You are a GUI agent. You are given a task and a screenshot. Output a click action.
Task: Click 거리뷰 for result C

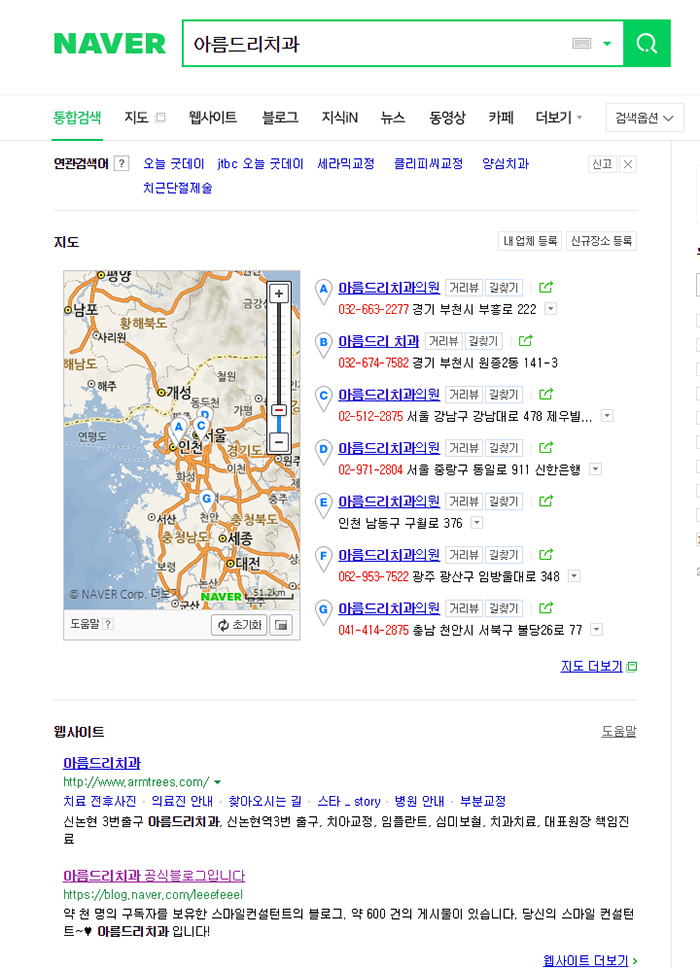coord(464,394)
